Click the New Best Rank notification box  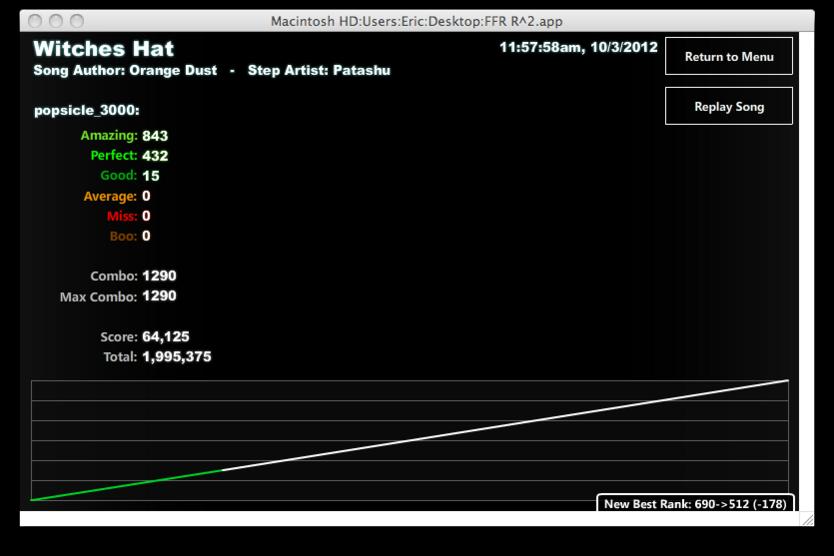click(695, 503)
